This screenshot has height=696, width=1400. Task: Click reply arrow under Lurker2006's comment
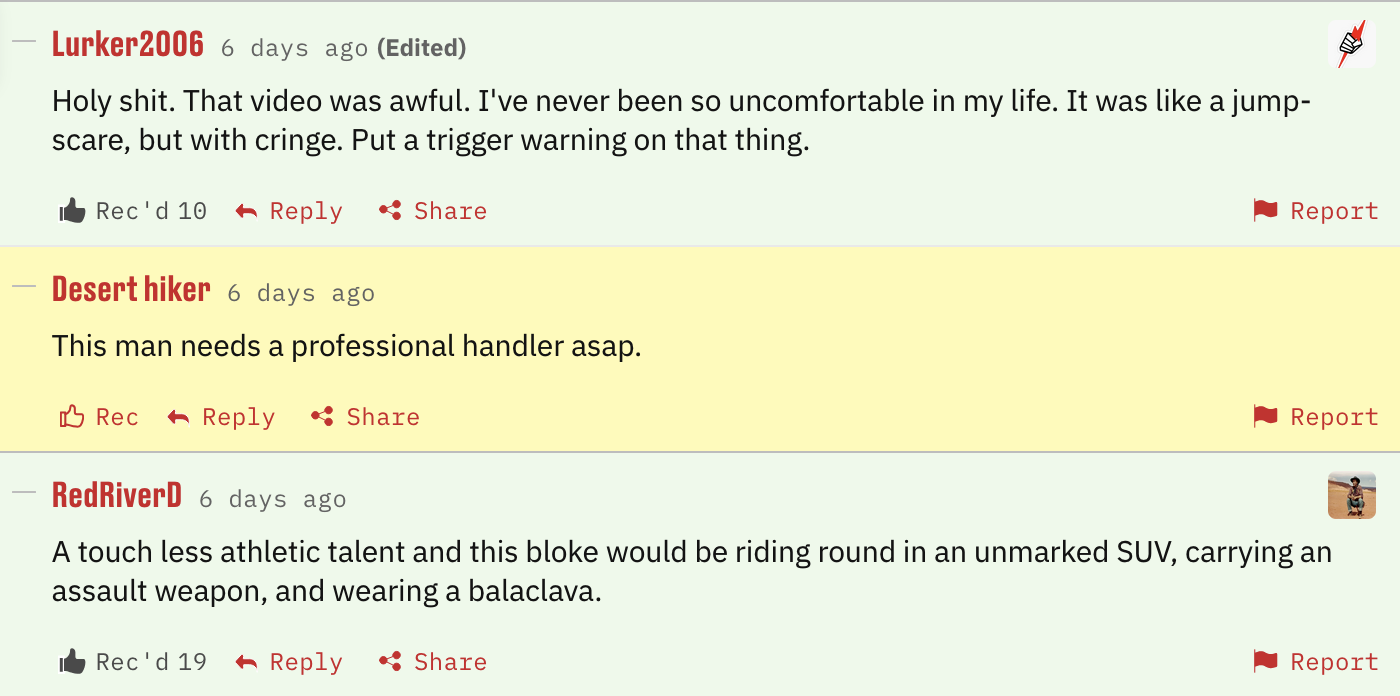247,211
